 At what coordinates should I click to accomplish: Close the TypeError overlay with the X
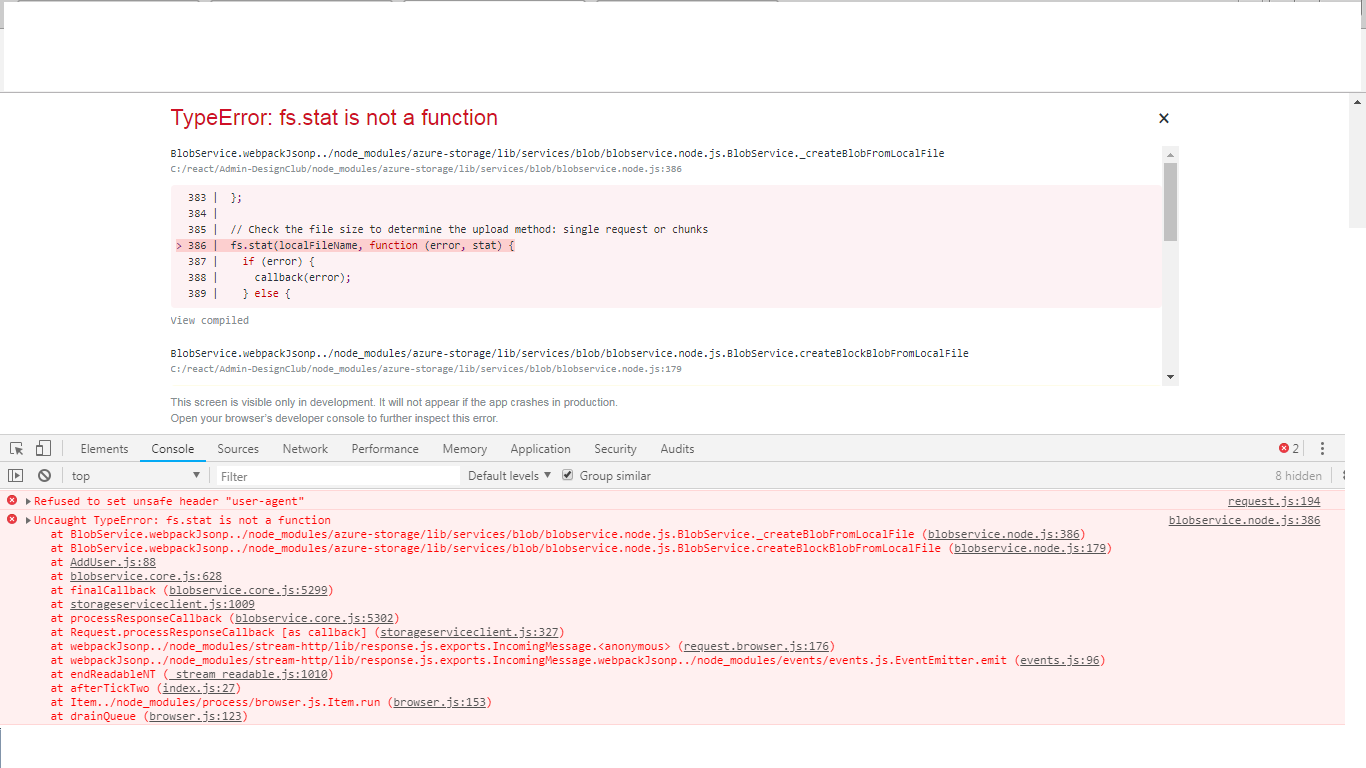click(x=1163, y=118)
